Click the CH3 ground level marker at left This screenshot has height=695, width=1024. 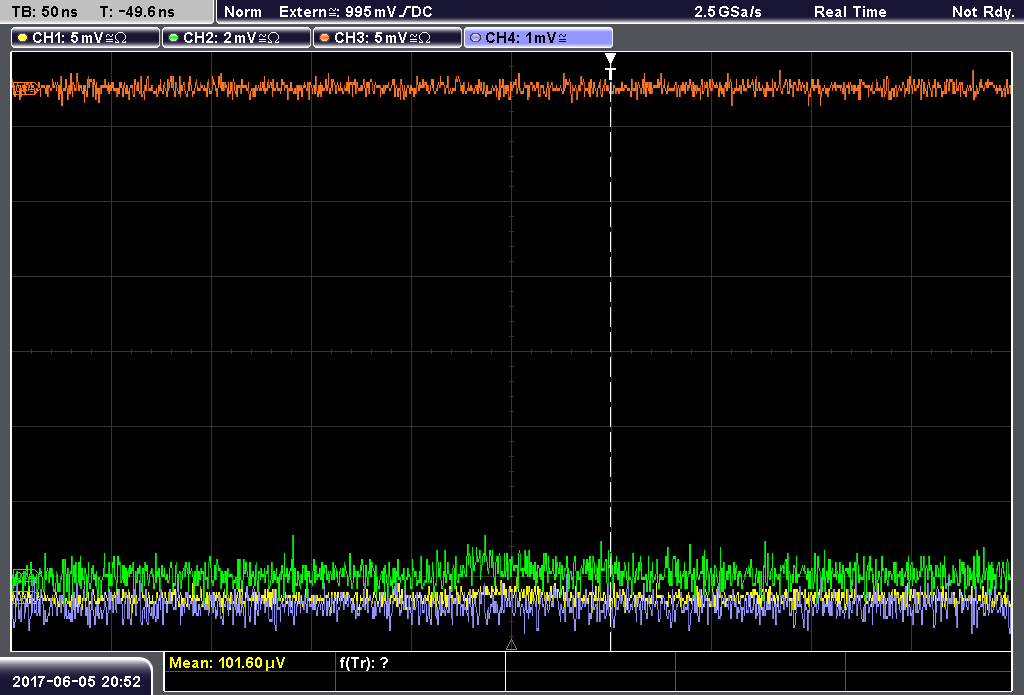pyautogui.click(x=25, y=88)
